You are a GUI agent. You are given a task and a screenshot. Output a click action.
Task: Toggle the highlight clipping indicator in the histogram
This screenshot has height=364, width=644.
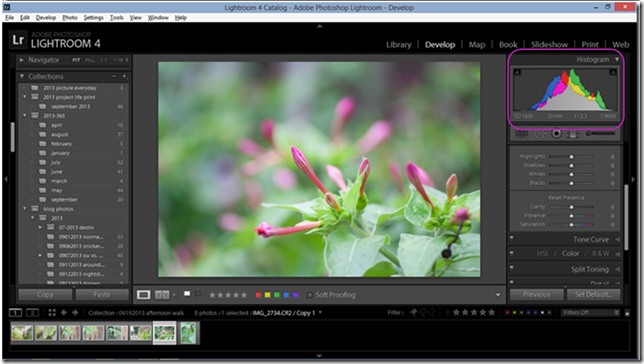613,72
